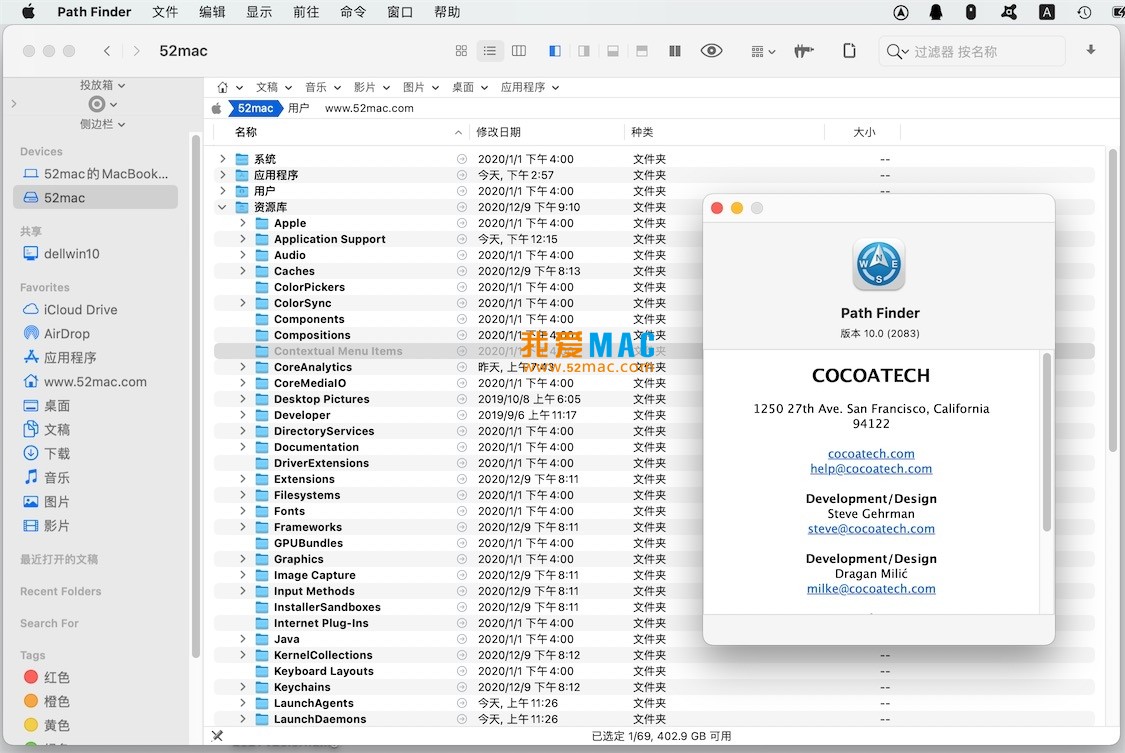
Task: Switch to icon grid view
Action: click(461, 51)
